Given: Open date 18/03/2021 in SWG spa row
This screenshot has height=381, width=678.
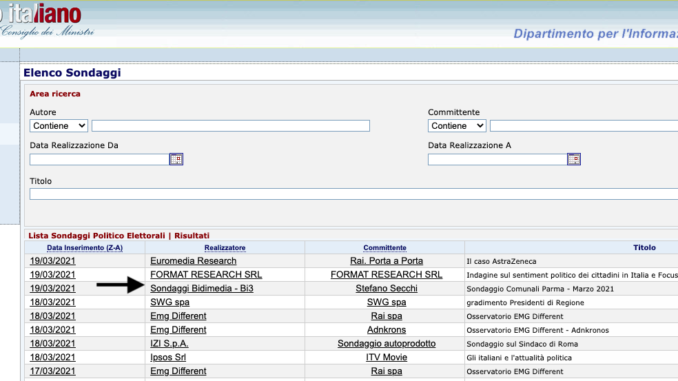Looking at the screenshot, I should [x=52, y=302].
